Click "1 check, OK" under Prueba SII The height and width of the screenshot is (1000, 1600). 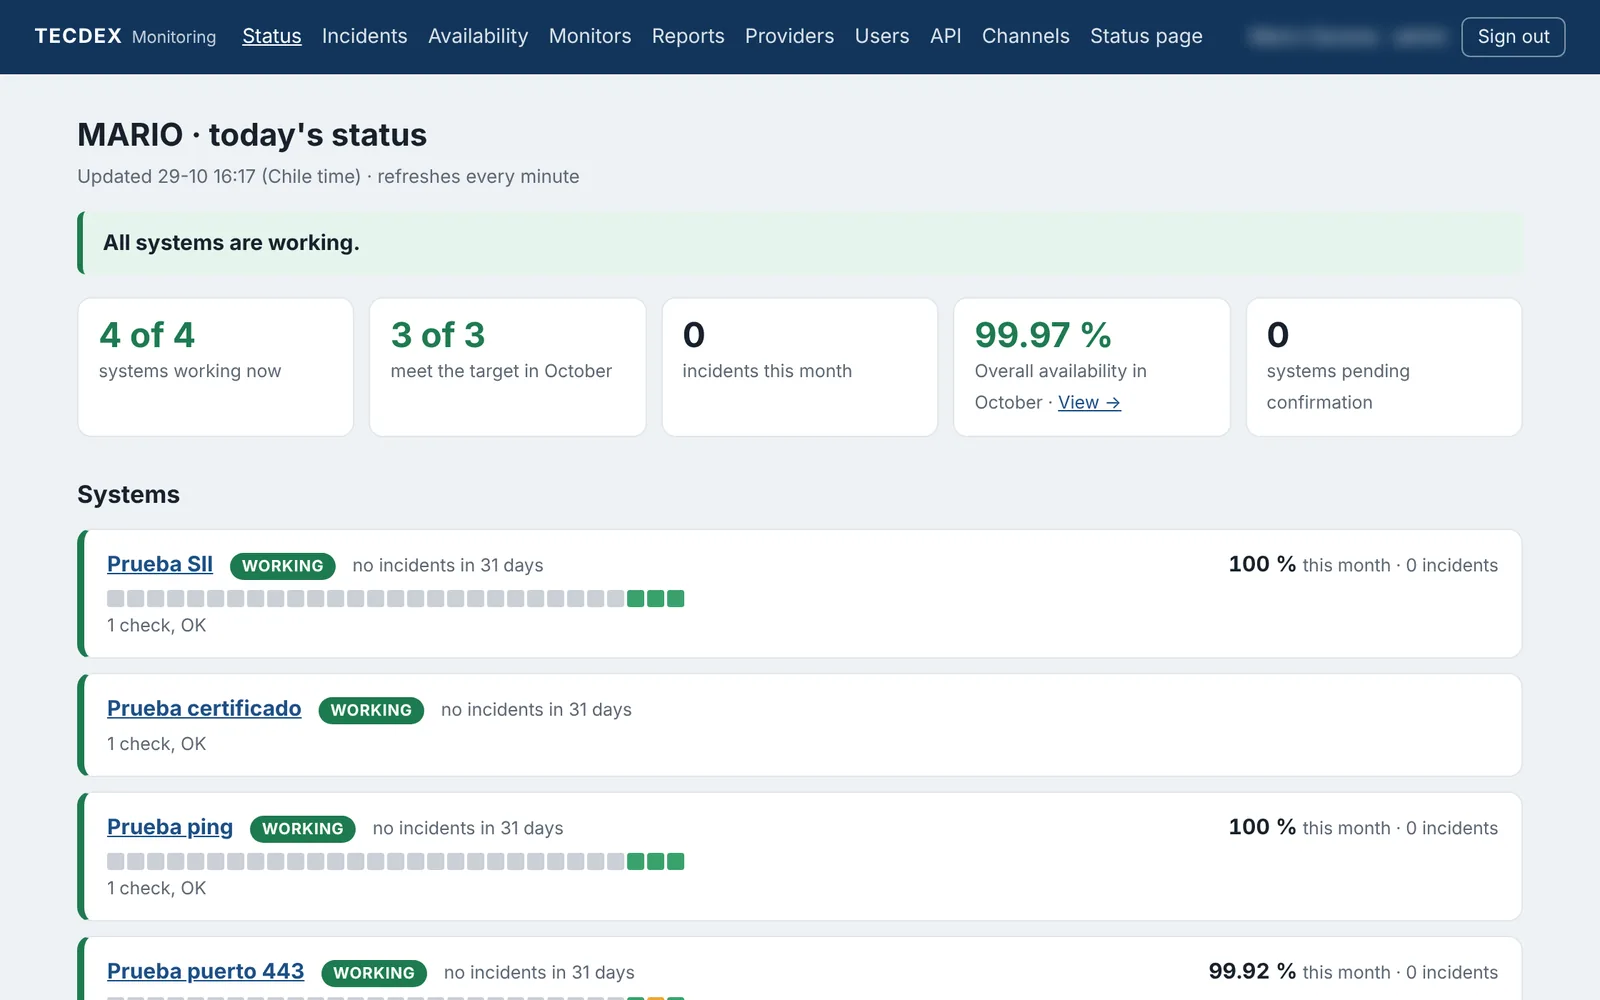click(157, 626)
